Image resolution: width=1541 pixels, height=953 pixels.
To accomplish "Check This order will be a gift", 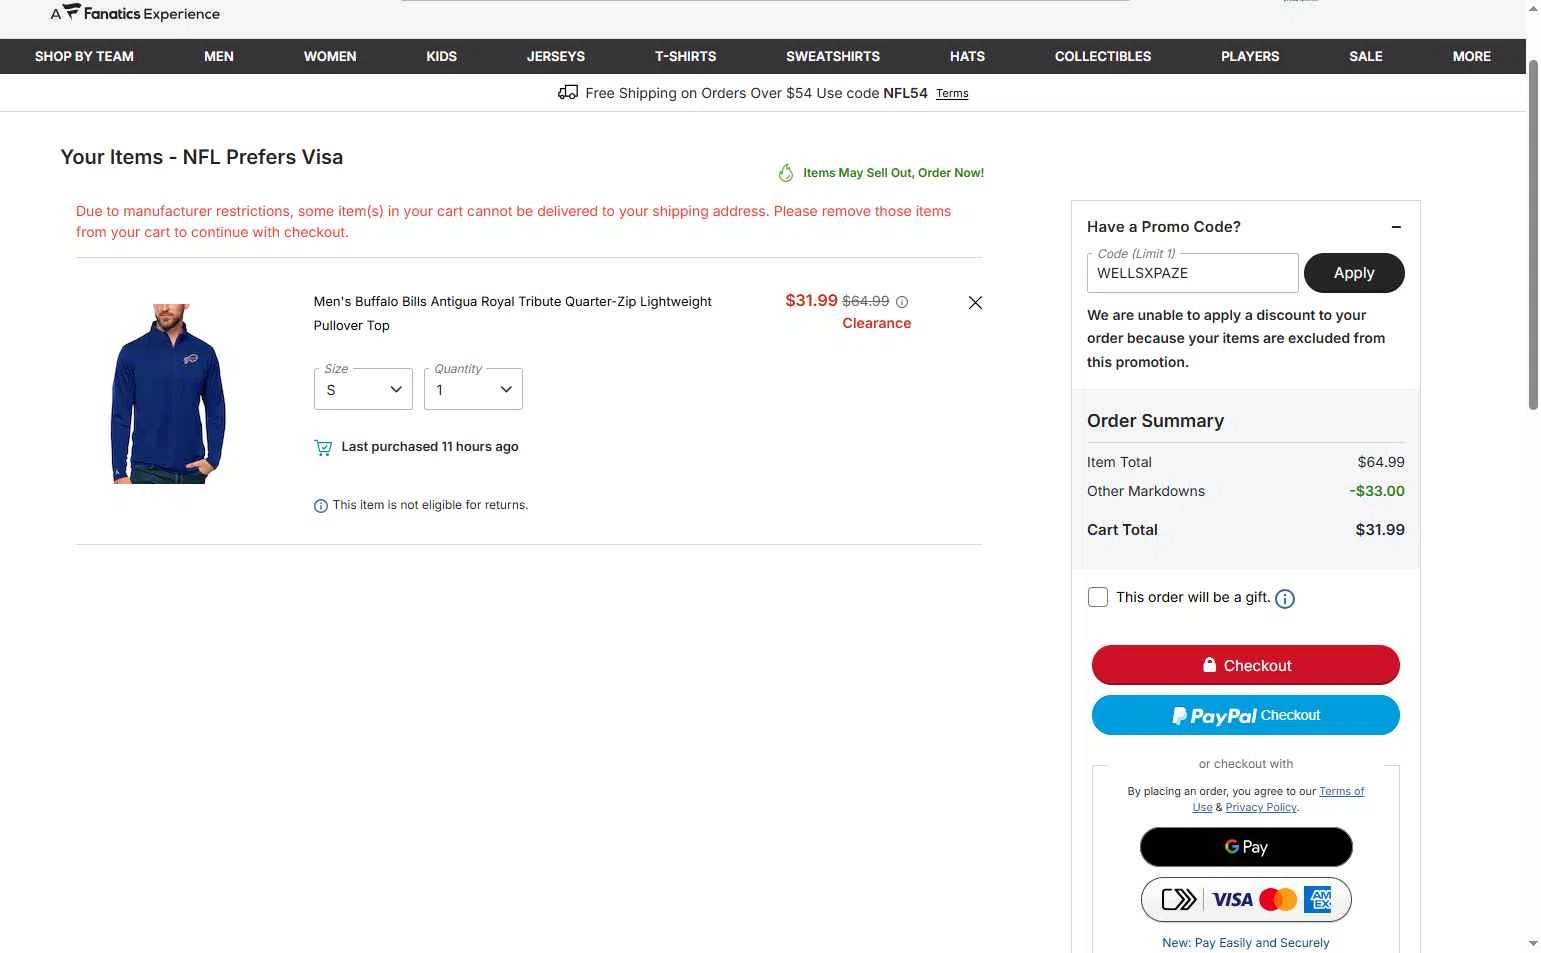I will click(x=1098, y=597).
